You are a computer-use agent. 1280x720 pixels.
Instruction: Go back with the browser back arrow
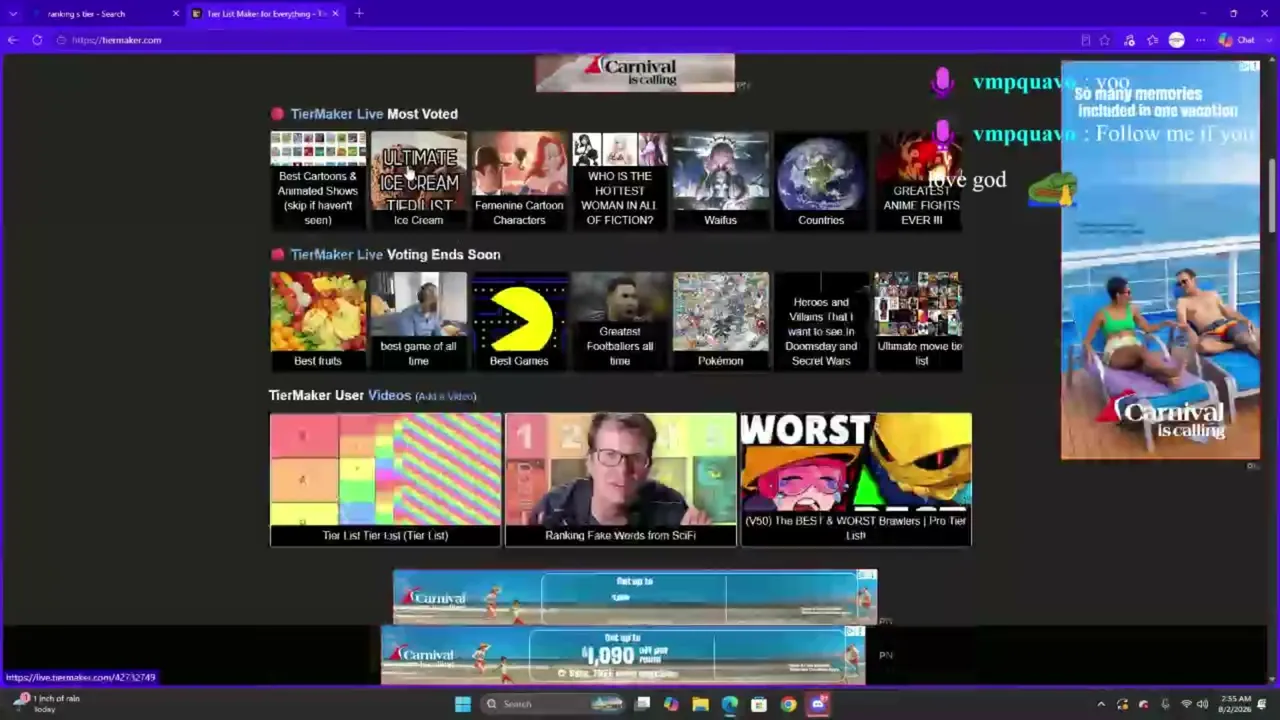12,40
